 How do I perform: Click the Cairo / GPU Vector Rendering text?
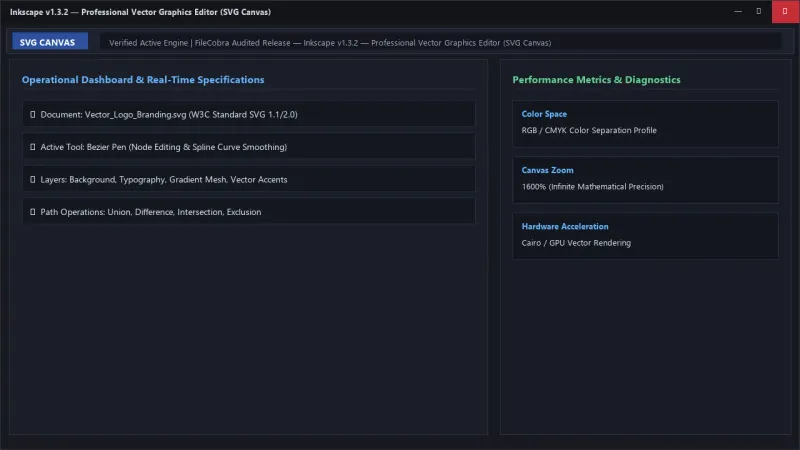[x=576, y=243]
